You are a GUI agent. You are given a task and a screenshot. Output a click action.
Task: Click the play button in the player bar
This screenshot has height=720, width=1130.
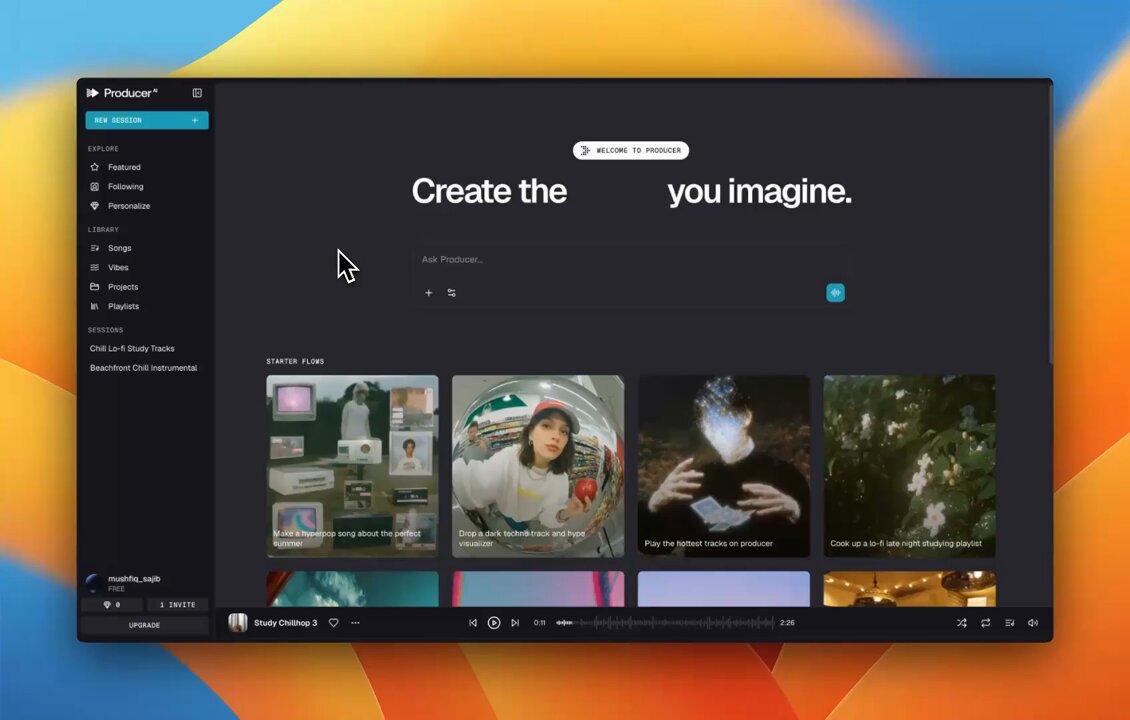(494, 623)
